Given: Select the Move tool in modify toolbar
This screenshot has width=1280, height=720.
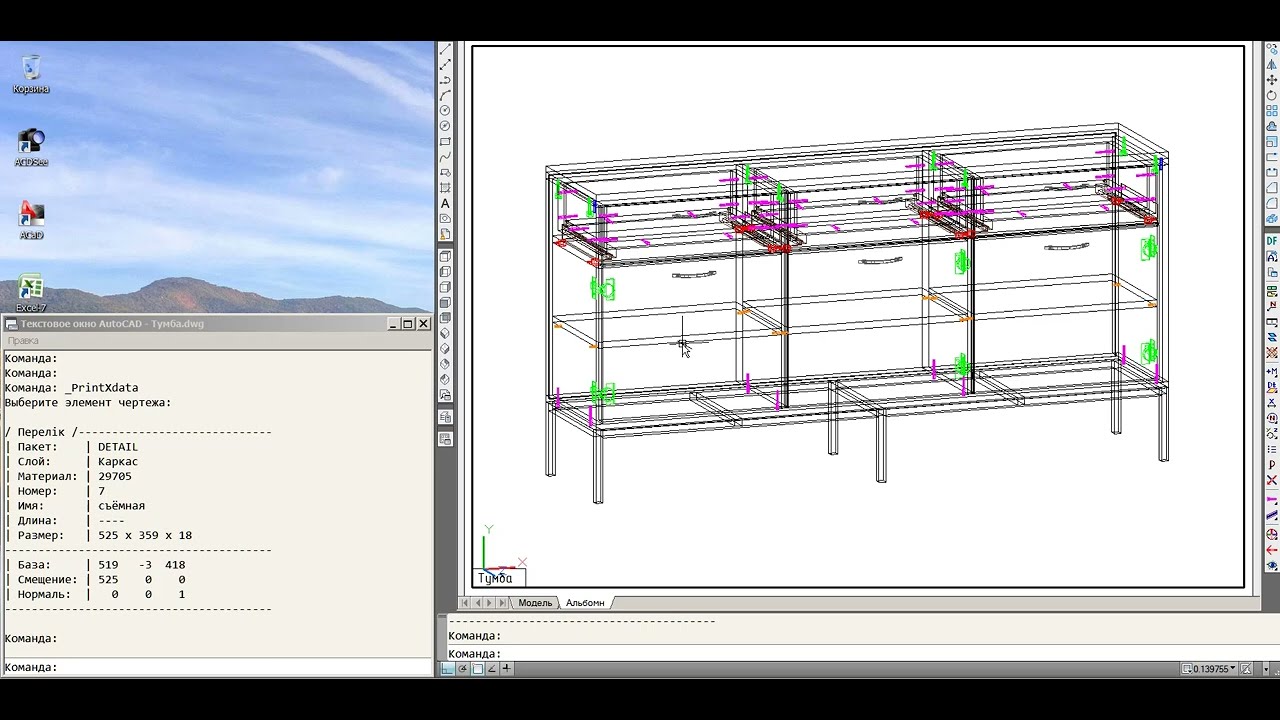Looking at the screenshot, I should pos(1272,80).
